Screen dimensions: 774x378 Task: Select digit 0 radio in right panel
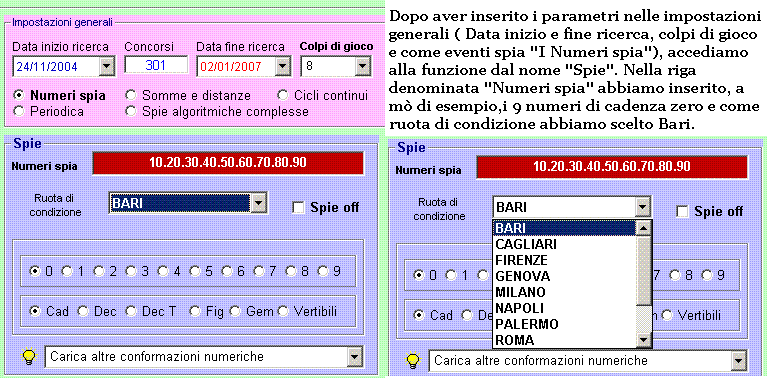[x=419, y=275]
